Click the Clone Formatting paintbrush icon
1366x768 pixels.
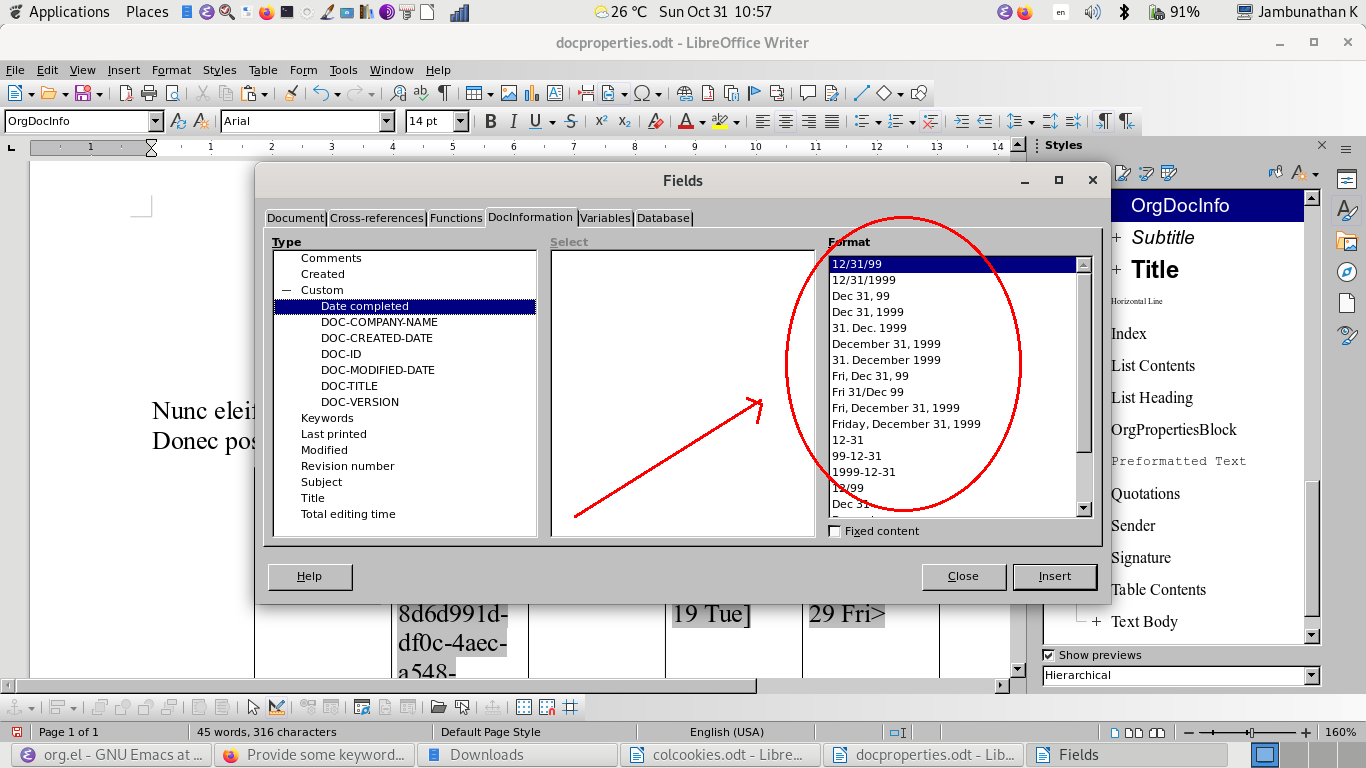coord(291,94)
